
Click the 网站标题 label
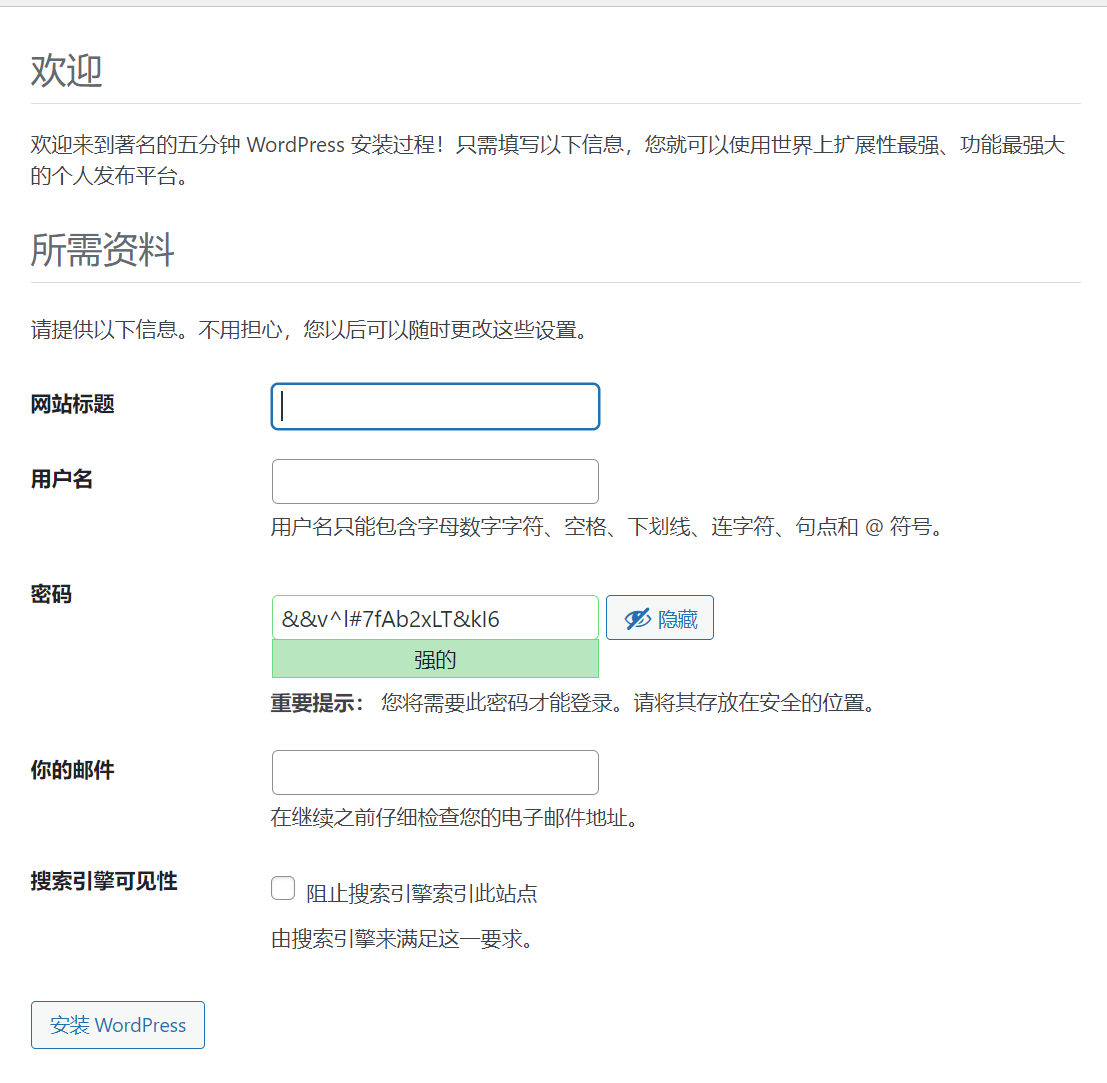pos(72,405)
